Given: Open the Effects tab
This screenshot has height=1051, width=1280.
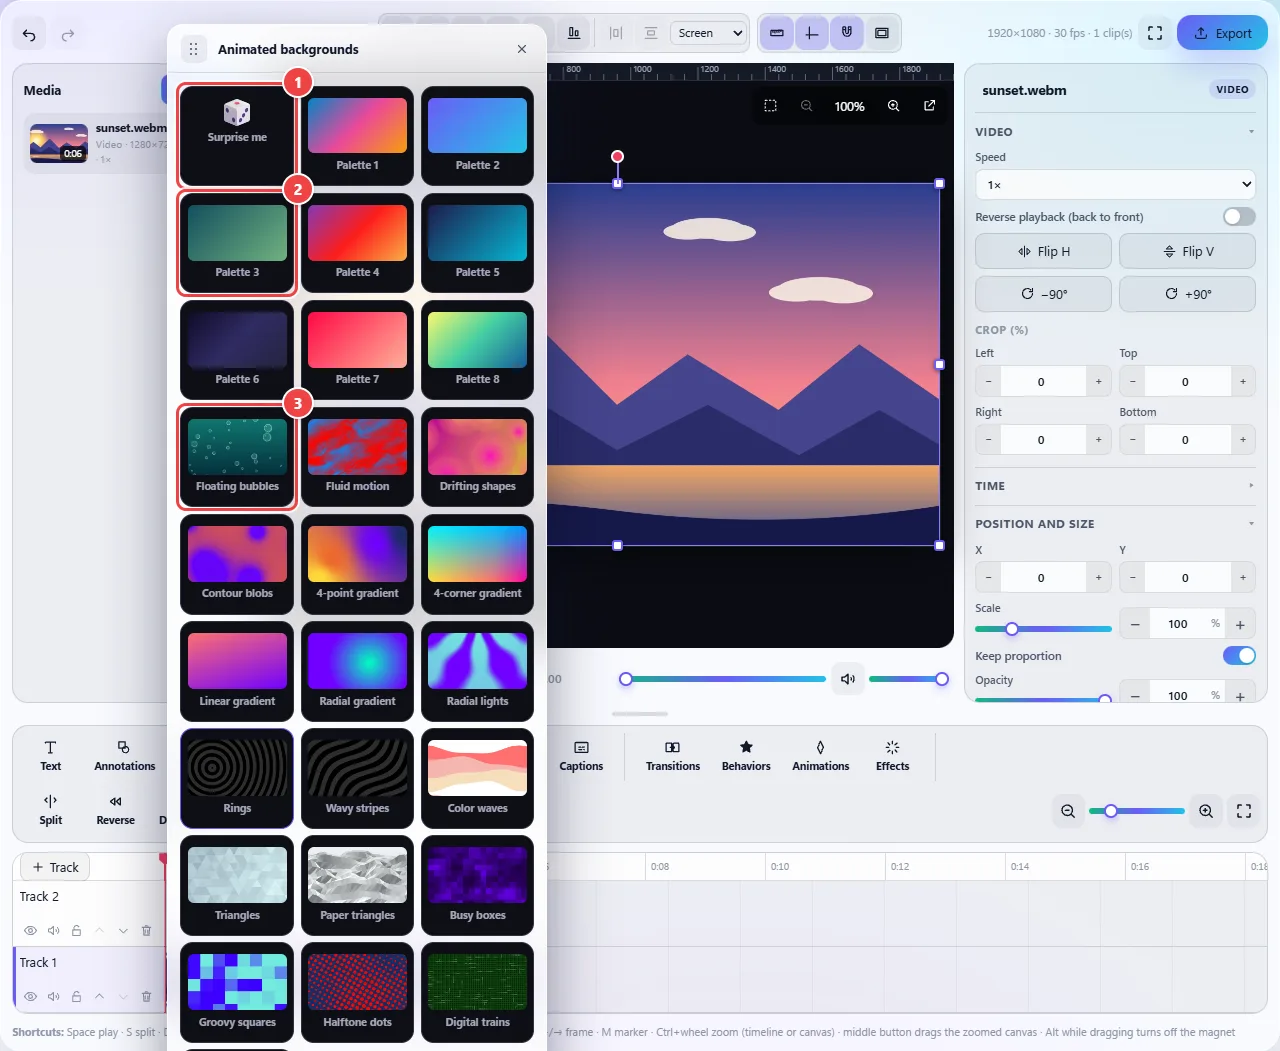Looking at the screenshot, I should coord(892,756).
